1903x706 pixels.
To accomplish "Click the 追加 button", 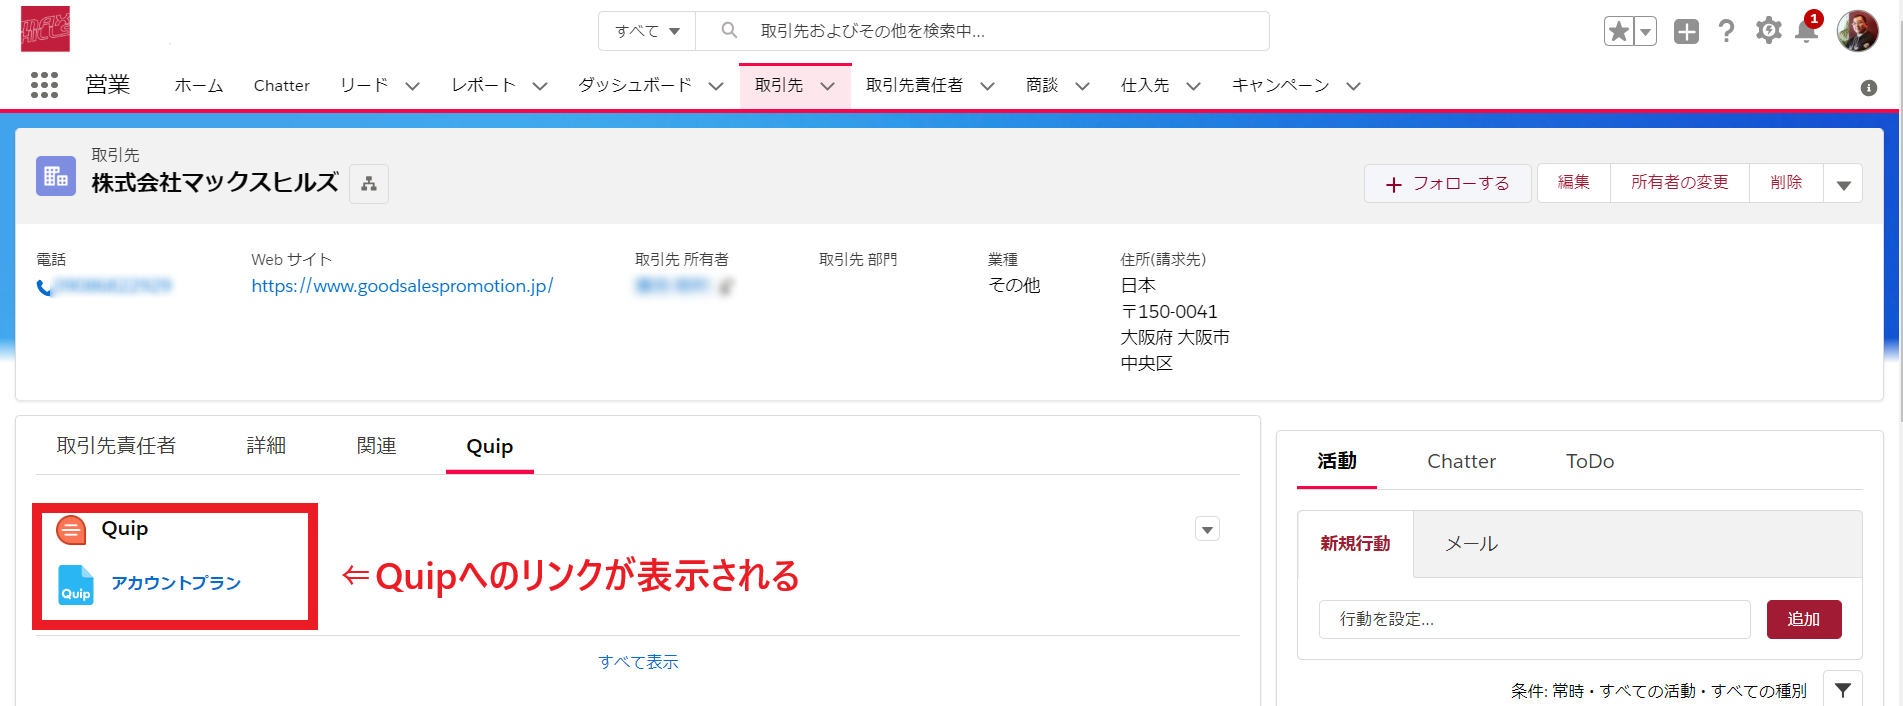I will pyautogui.click(x=1803, y=619).
